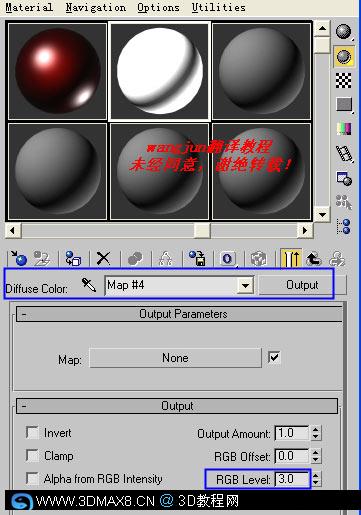The width and height of the screenshot is (361, 515).
Task: Collapse the Output rollout
Action: tap(177, 406)
